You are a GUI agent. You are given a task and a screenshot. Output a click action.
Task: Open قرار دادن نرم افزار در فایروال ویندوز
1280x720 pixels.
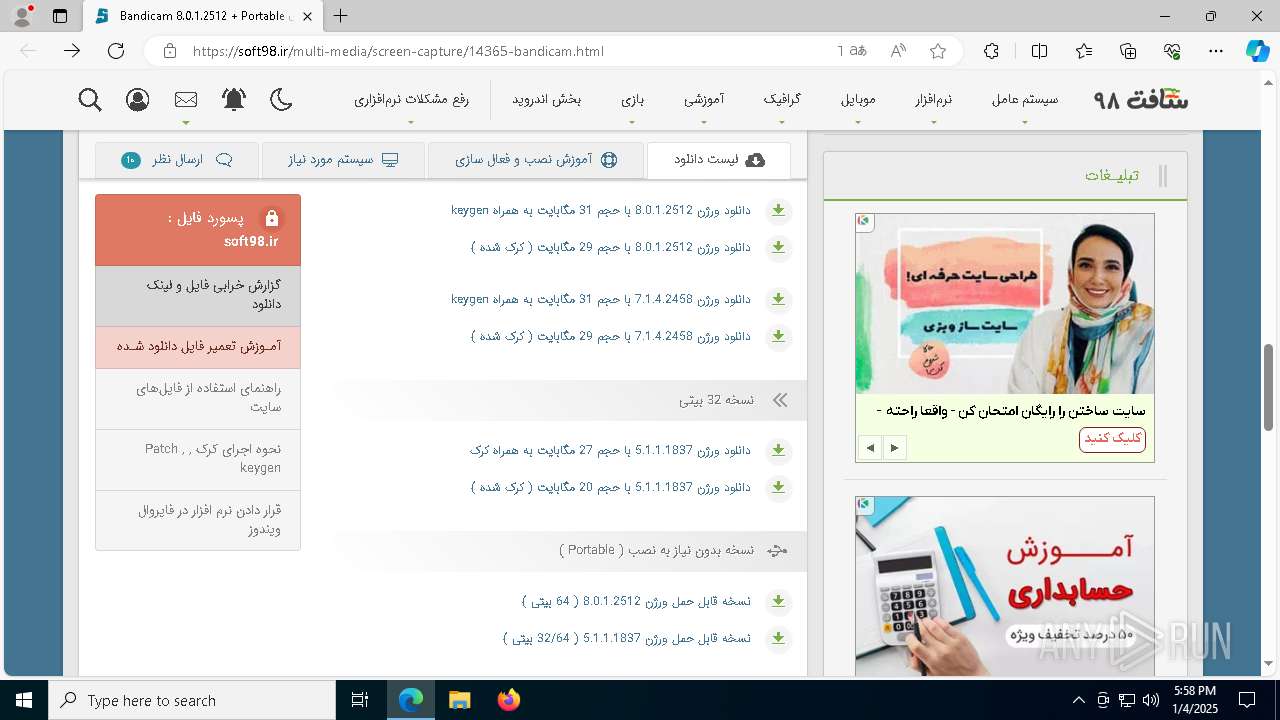198,520
